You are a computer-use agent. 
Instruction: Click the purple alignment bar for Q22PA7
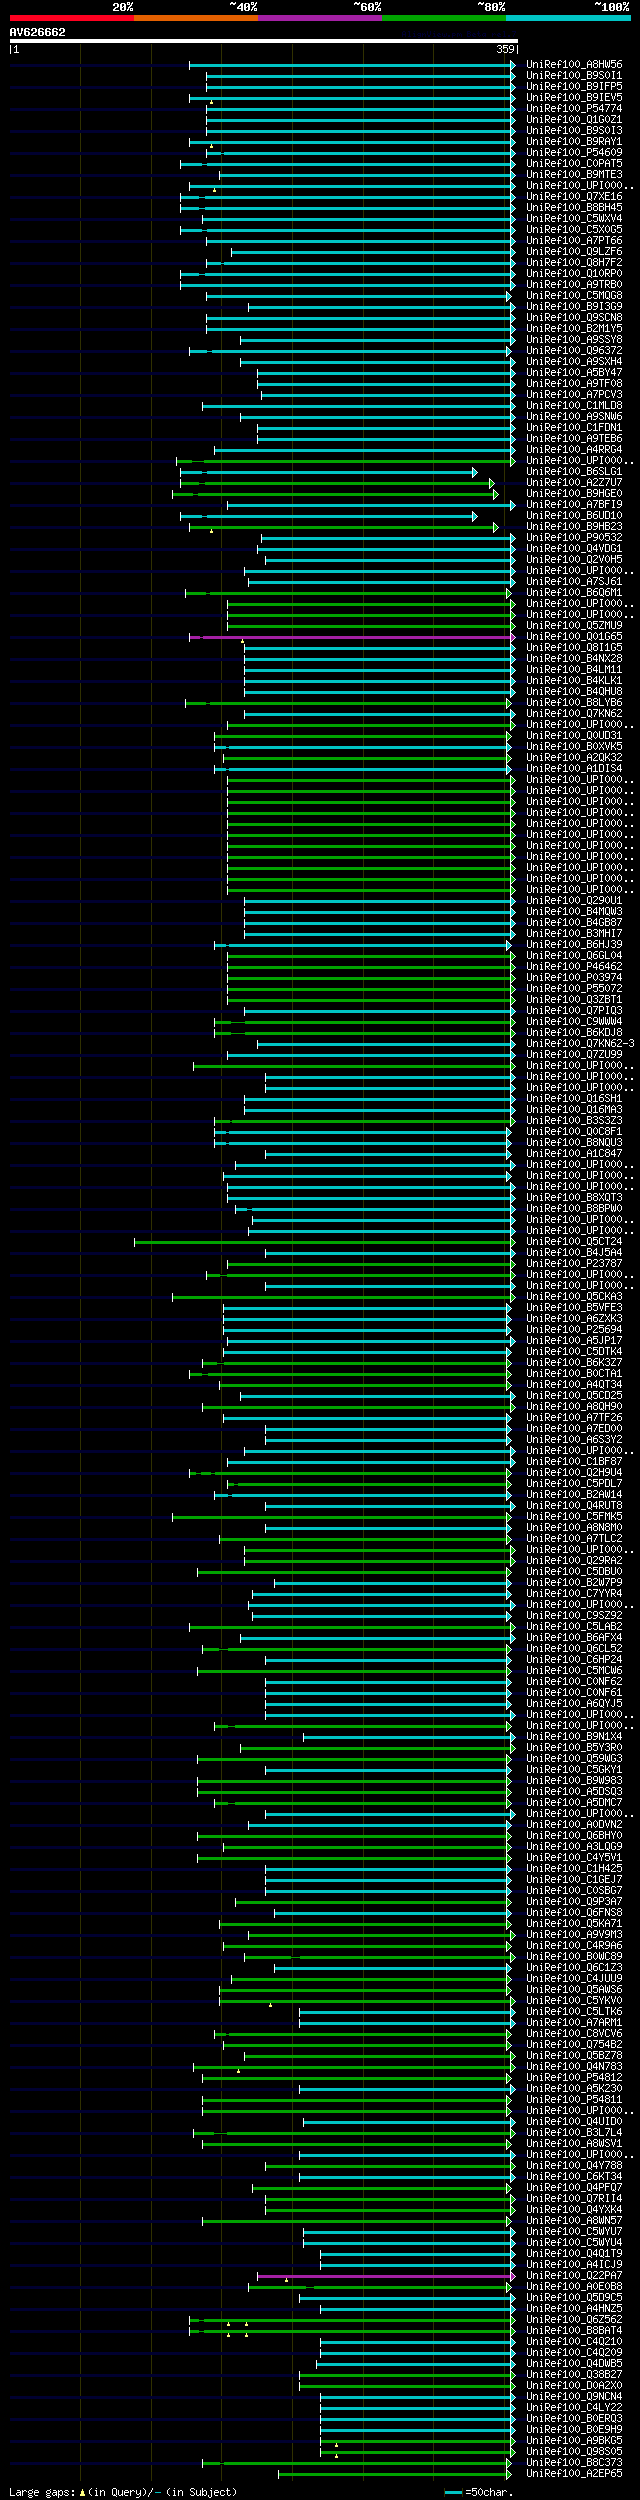point(384,2276)
